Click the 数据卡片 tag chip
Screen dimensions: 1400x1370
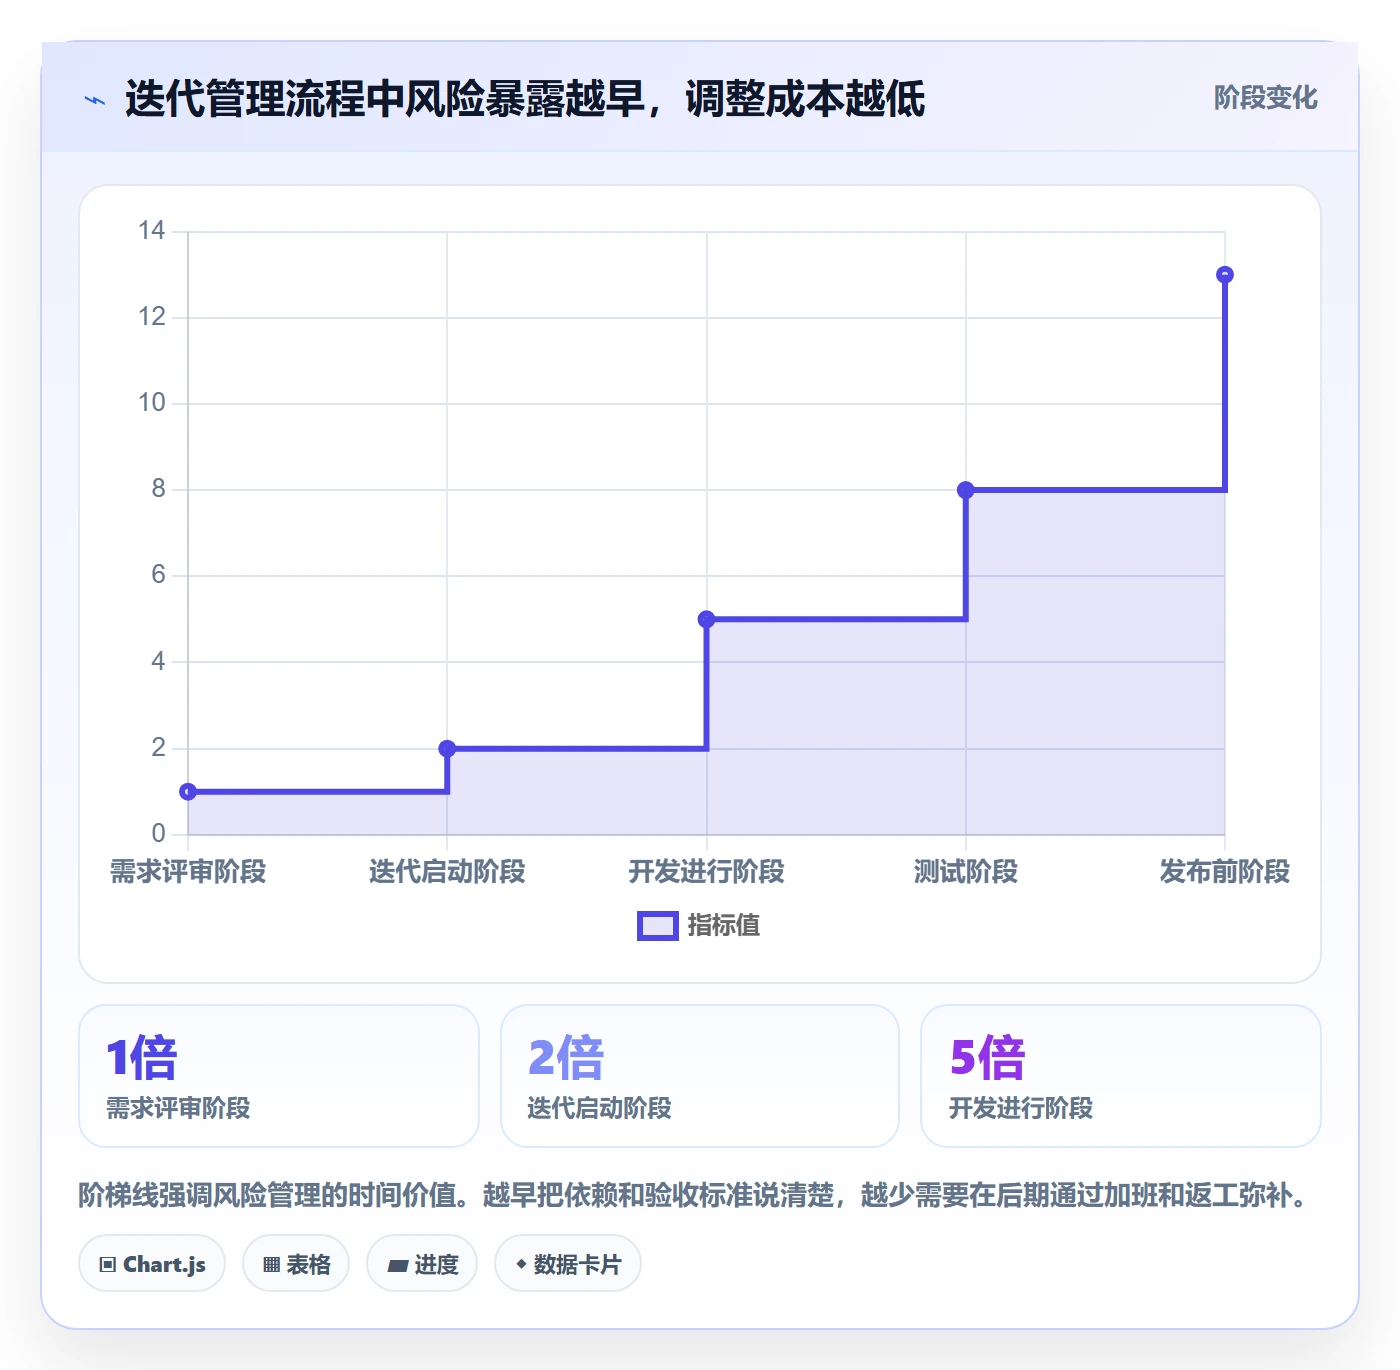tap(568, 1264)
